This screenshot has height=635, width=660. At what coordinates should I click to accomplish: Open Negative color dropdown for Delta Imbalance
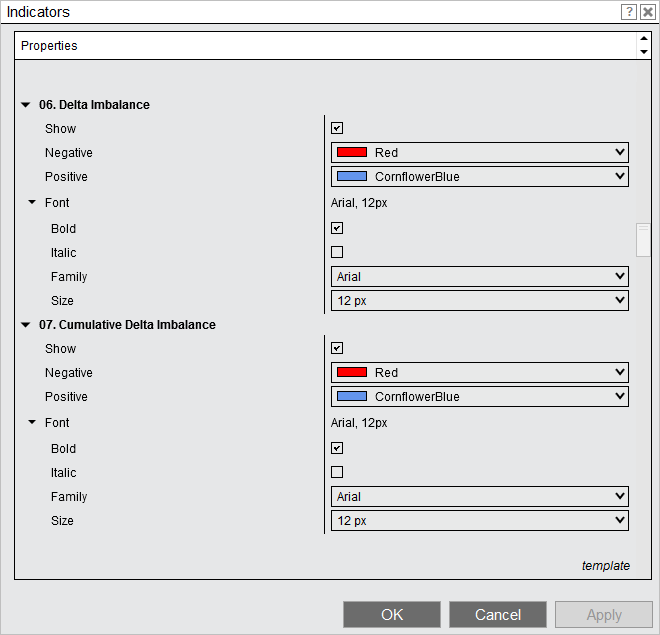coord(479,153)
